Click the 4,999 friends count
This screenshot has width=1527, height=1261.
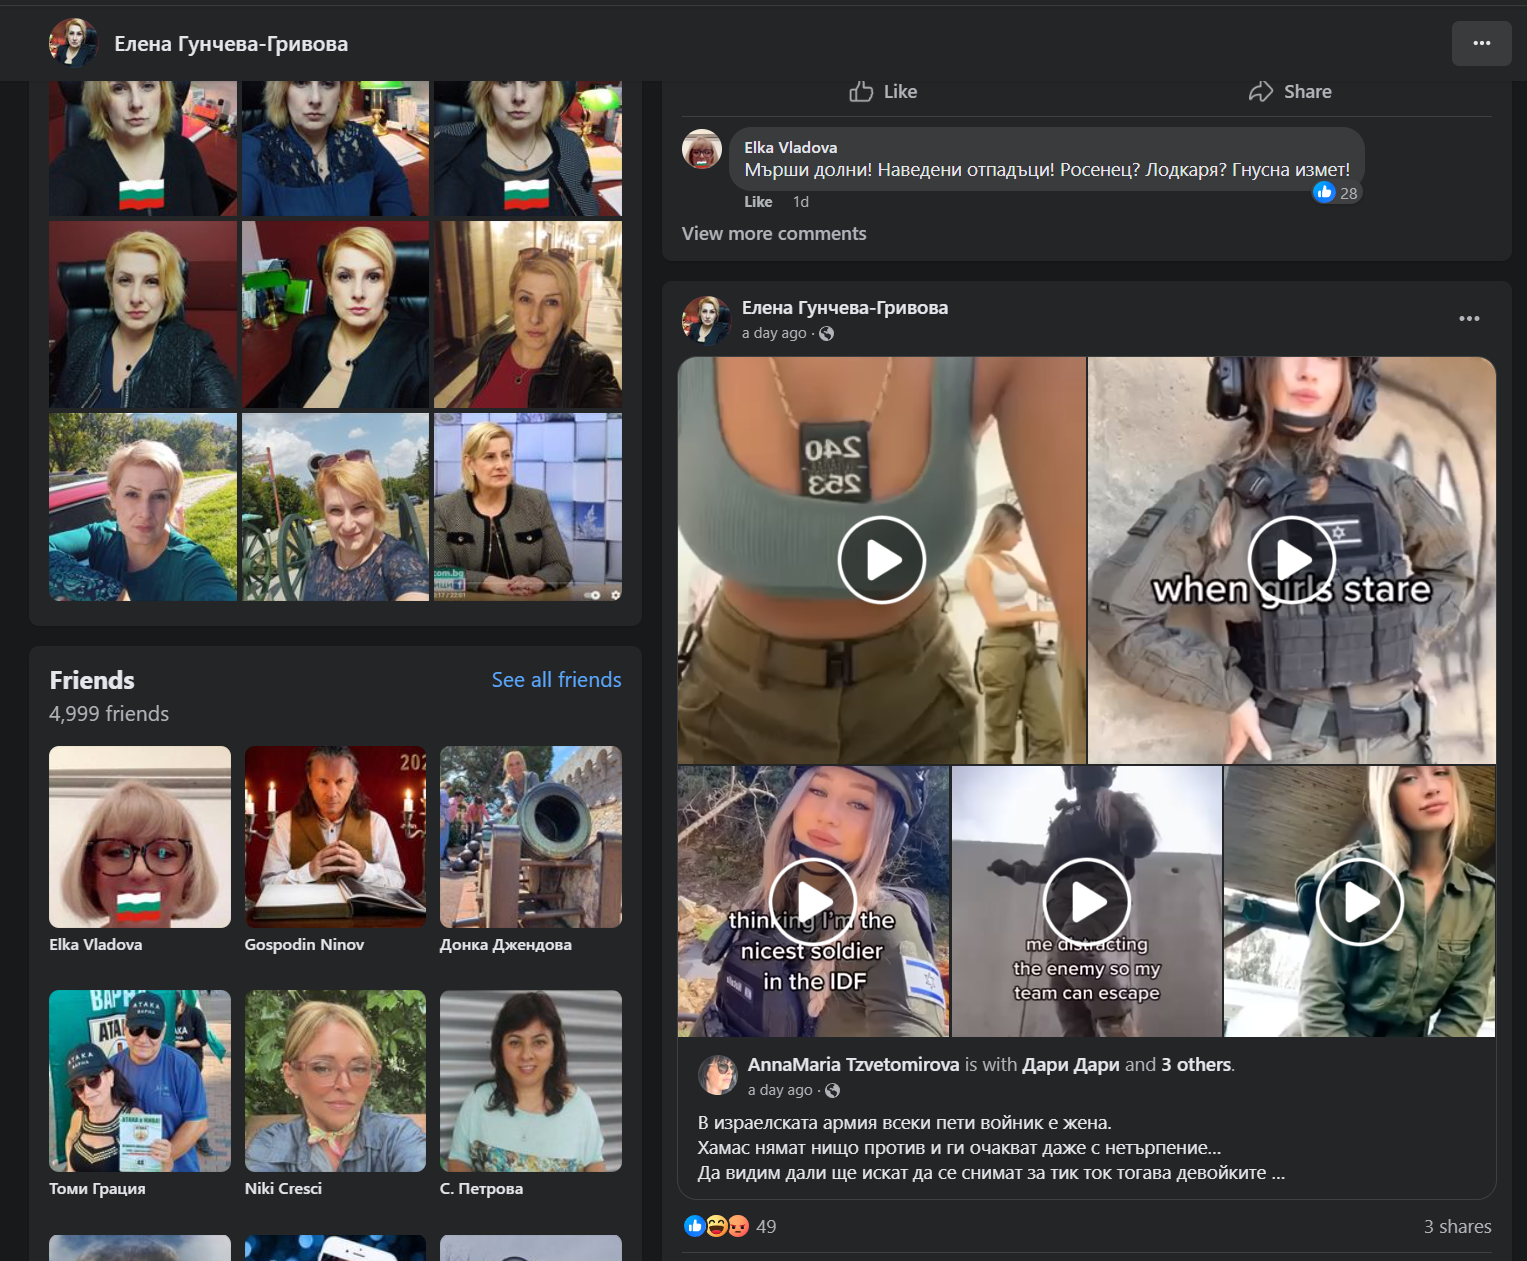tap(109, 714)
